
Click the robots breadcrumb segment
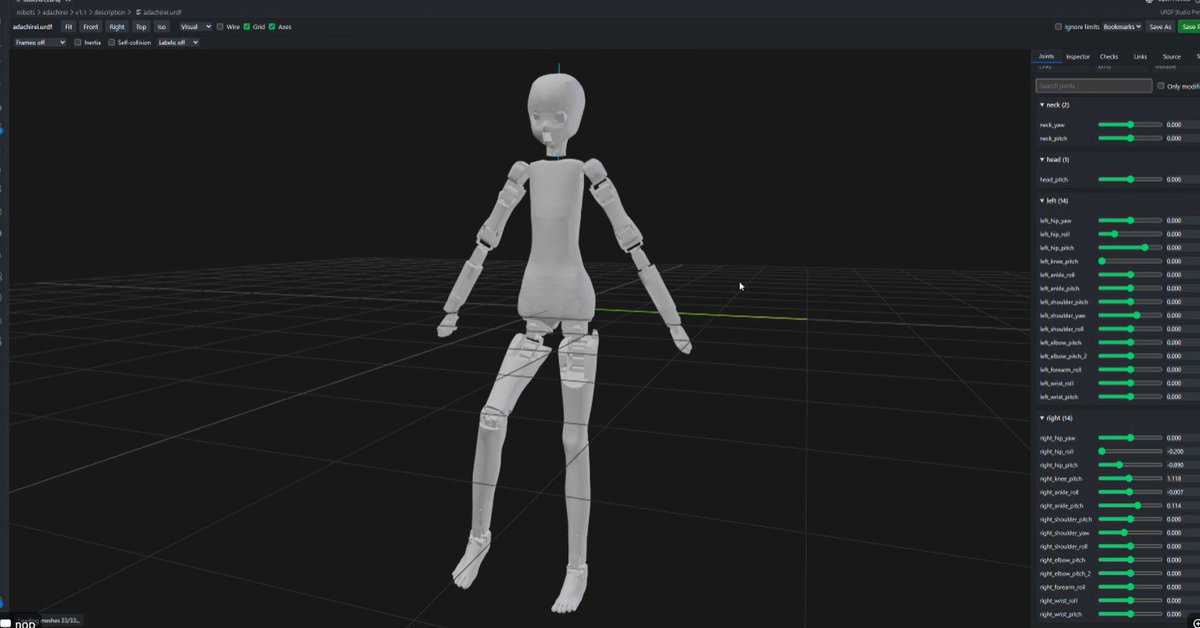point(25,12)
